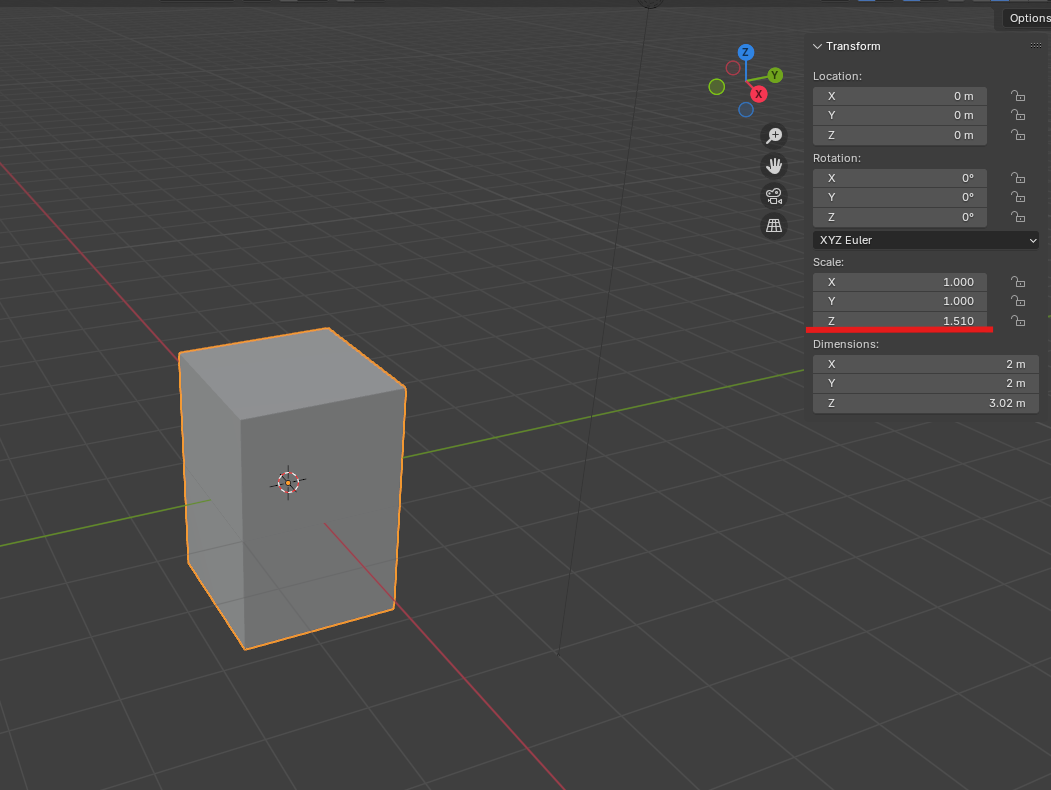Collapse the Transform panel

click(x=817, y=46)
